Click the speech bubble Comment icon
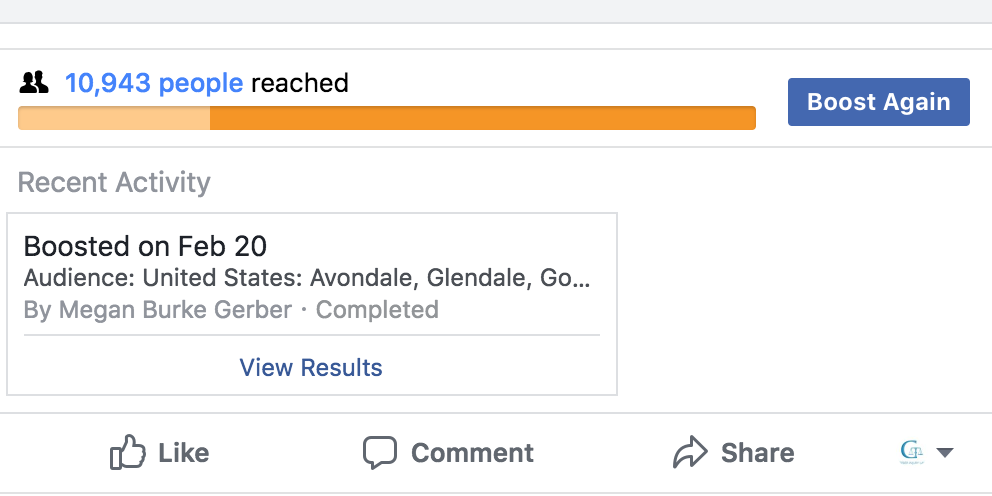This screenshot has height=496, width=992. [x=380, y=452]
